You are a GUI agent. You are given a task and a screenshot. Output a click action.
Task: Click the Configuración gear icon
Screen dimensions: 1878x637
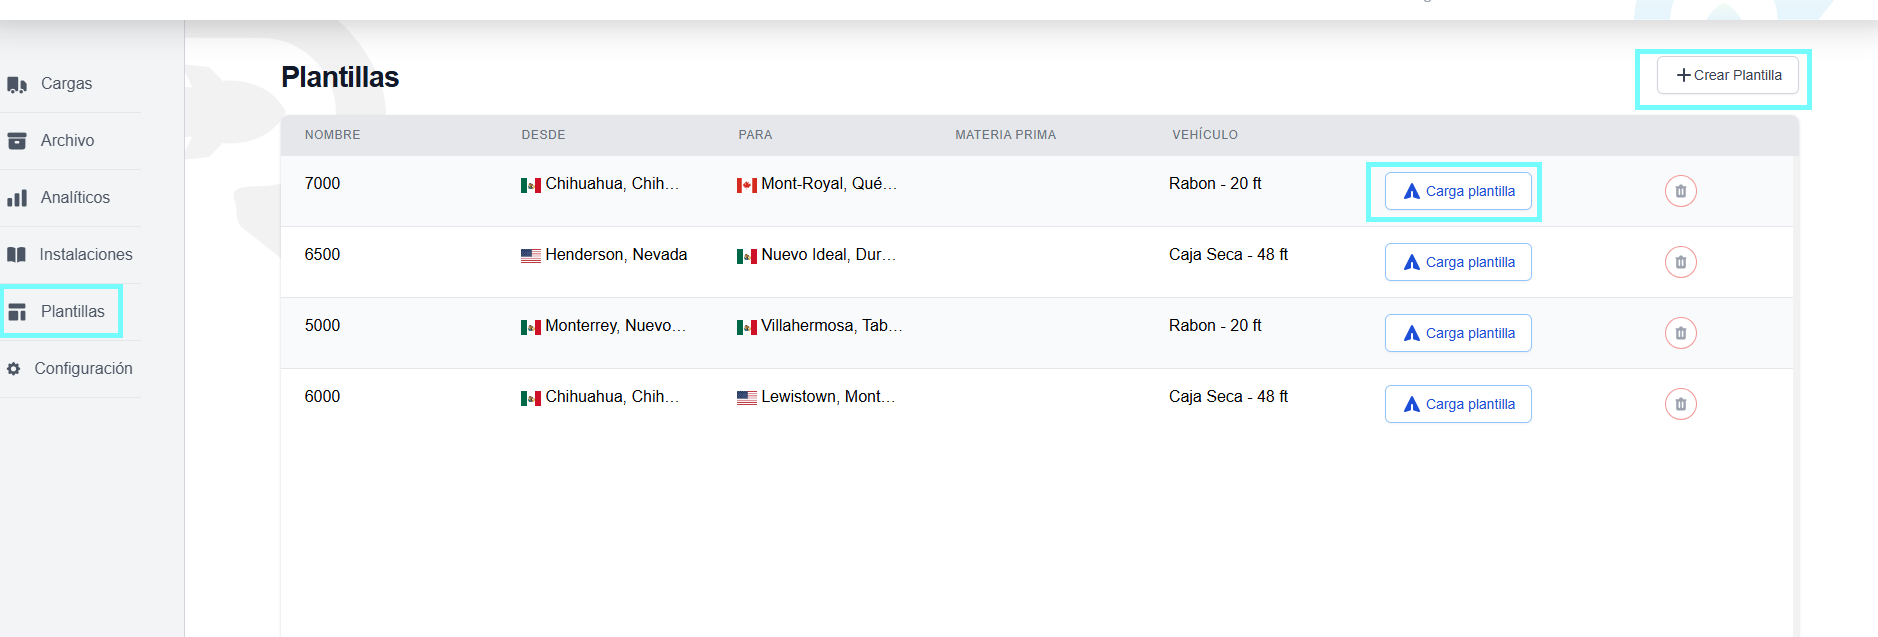(14, 369)
